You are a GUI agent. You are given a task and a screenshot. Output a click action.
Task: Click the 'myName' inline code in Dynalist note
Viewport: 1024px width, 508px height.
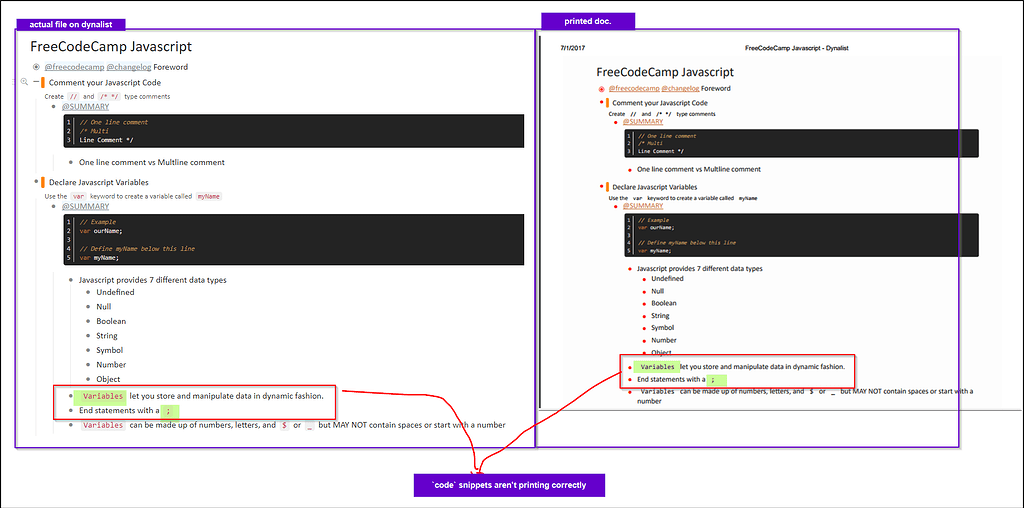[209, 196]
